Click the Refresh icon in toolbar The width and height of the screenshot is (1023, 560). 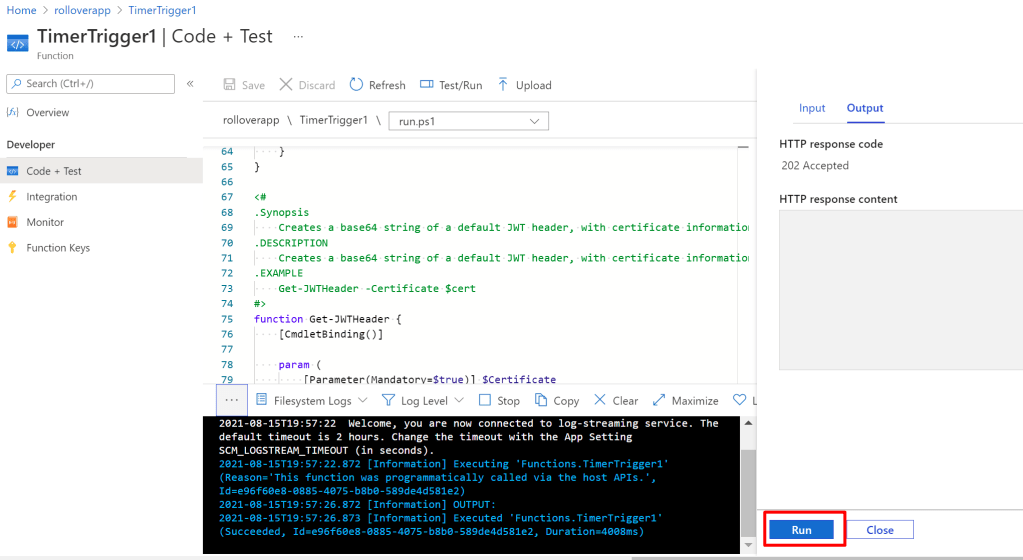pos(356,85)
